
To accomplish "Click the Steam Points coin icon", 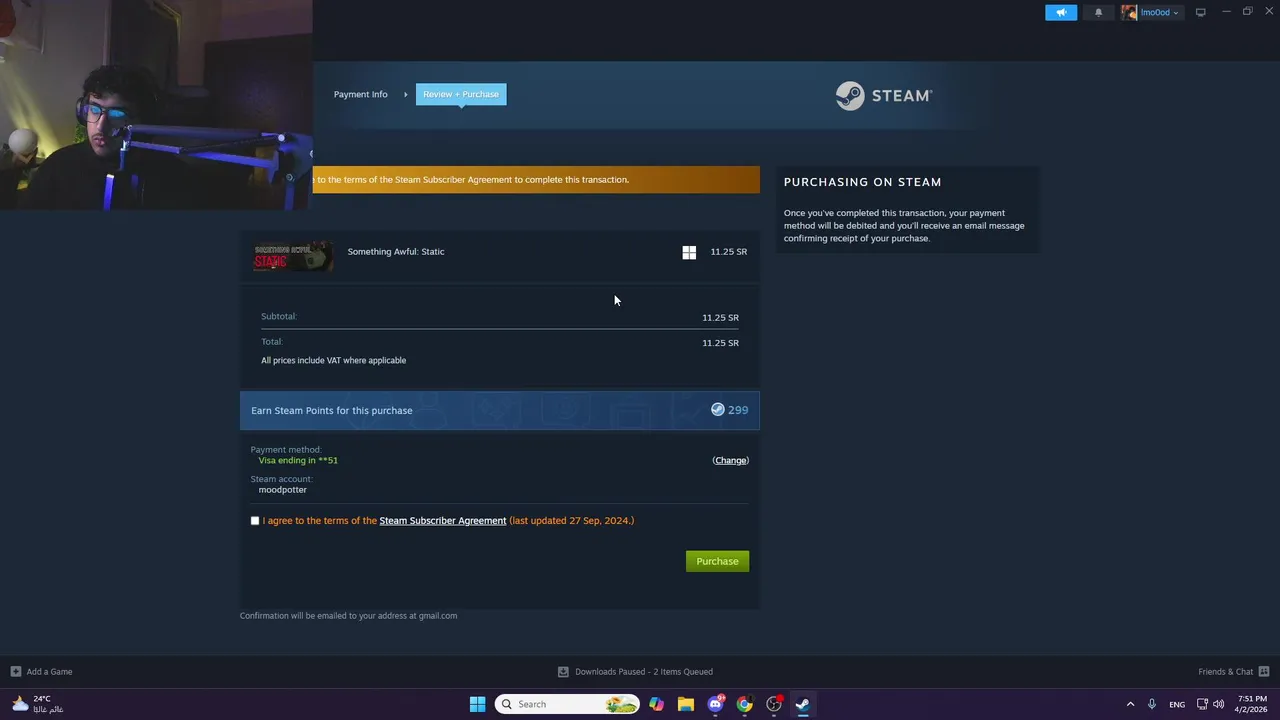I will point(717,410).
